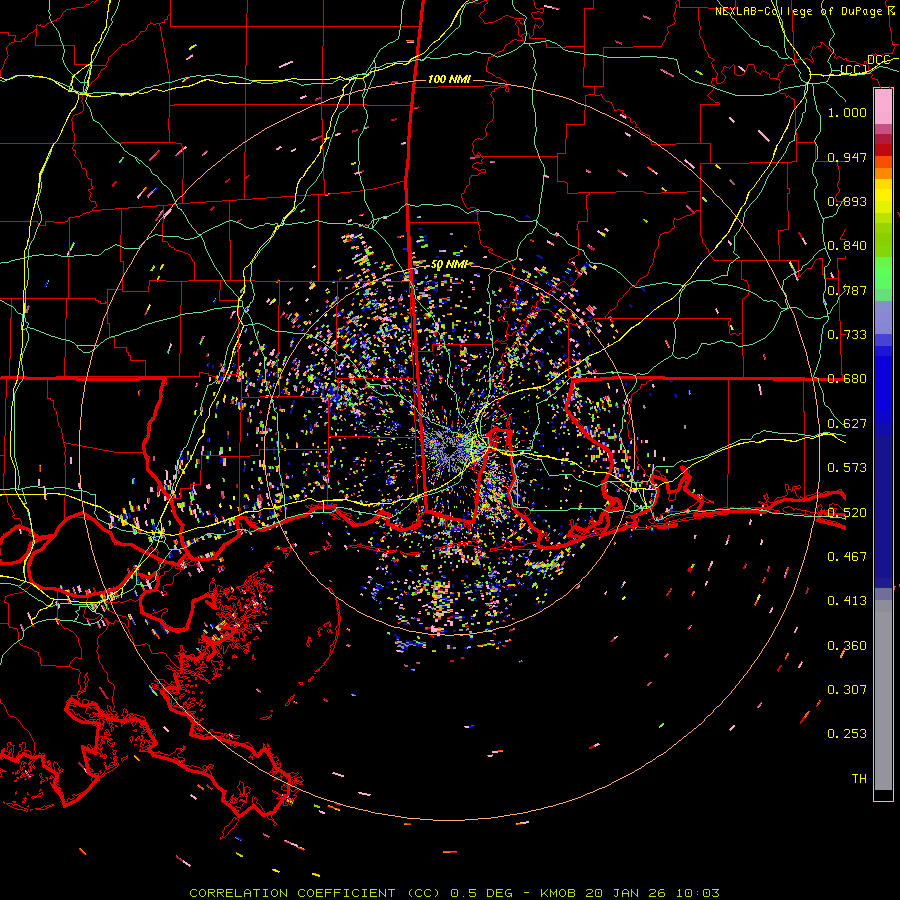Image resolution: width=900 pixels, height=900 pixels.
Task: Pick the light pink color band at top of legend
Action: pyautogui.click(x=883, y=107)
